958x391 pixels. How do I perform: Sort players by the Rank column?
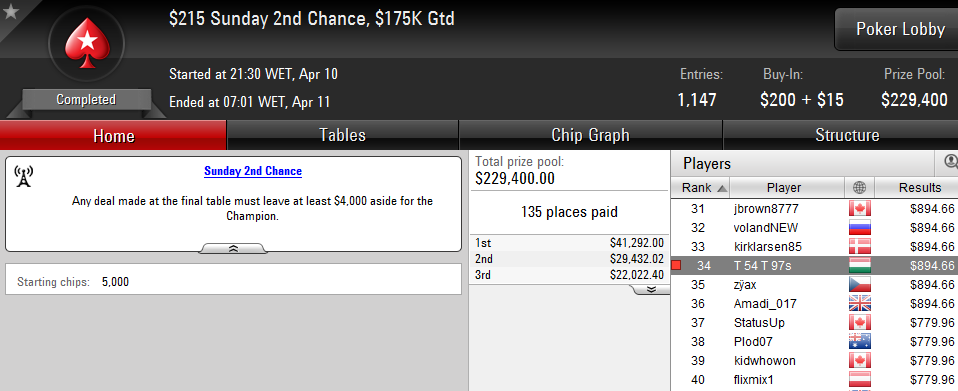pyautogui.click(x=700, y=188)
